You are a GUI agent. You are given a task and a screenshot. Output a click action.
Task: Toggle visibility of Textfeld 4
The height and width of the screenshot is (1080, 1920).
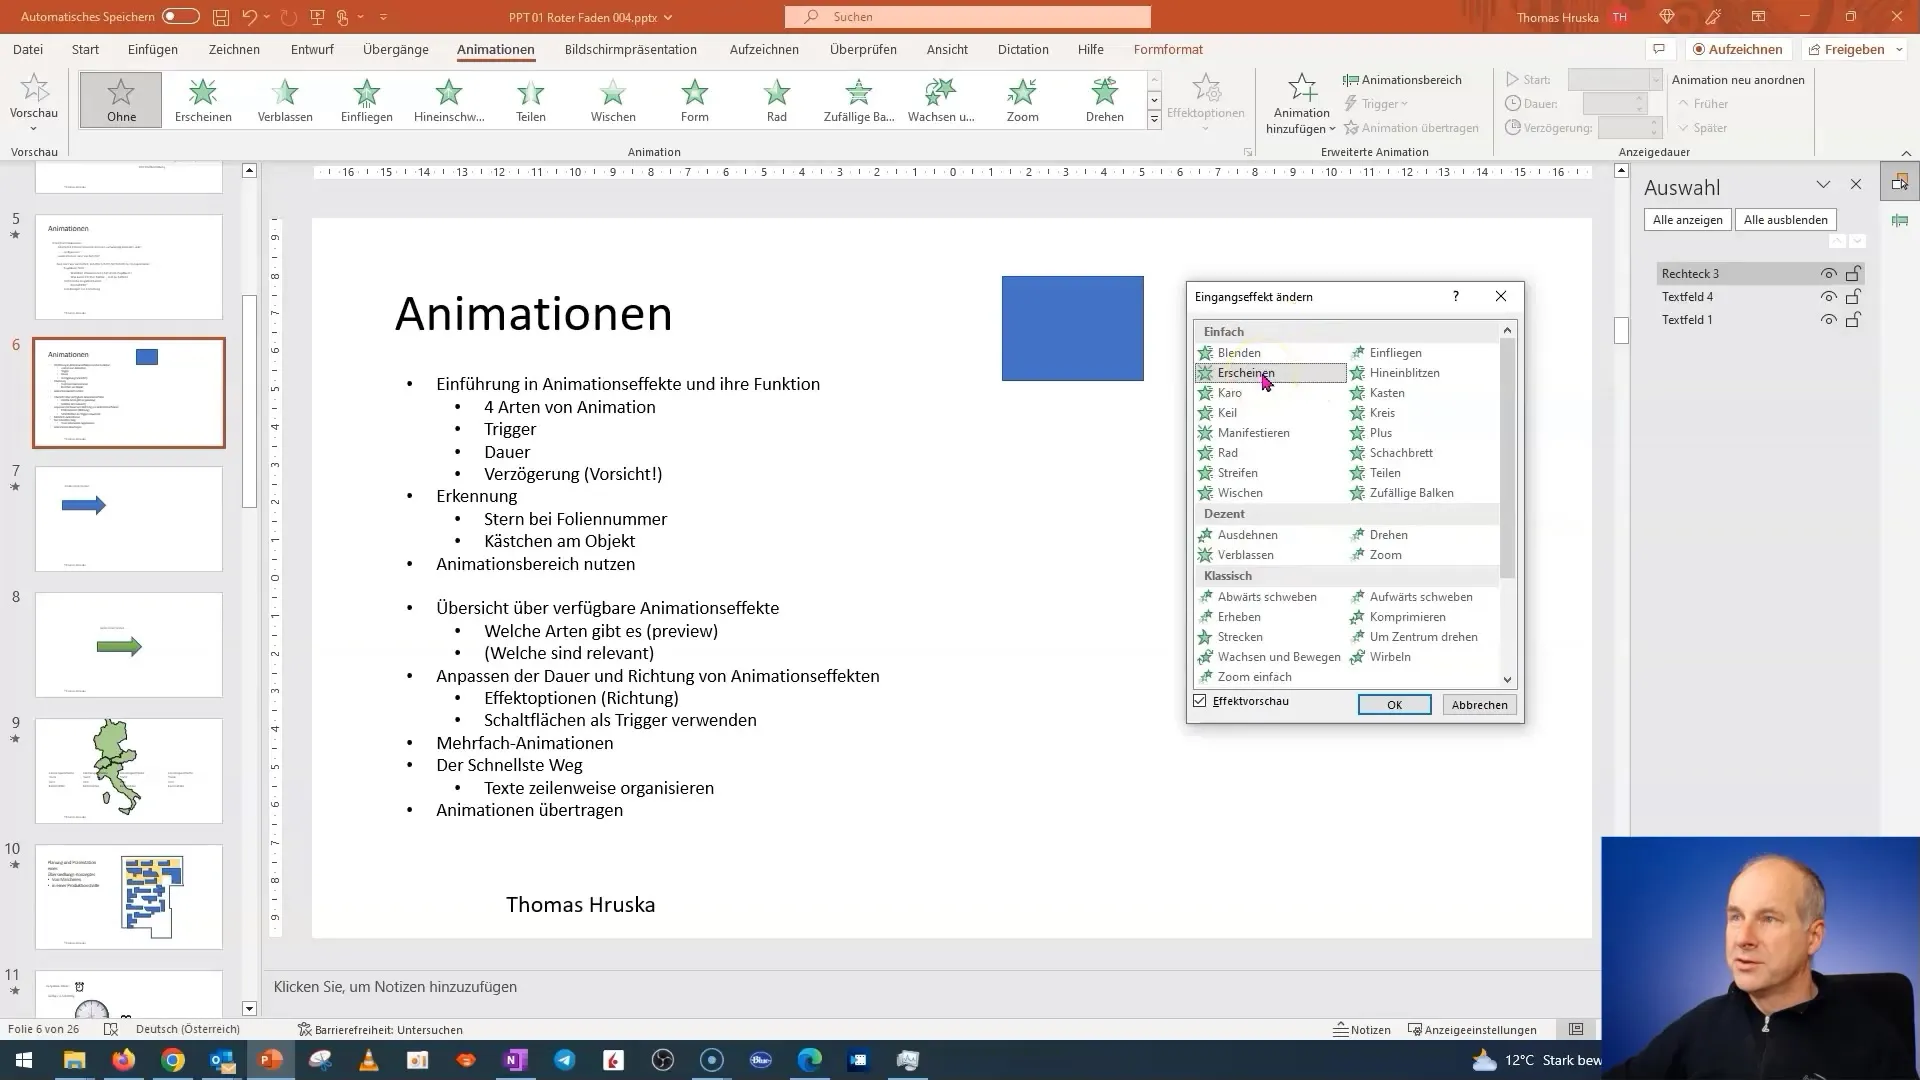[1828, 297]
